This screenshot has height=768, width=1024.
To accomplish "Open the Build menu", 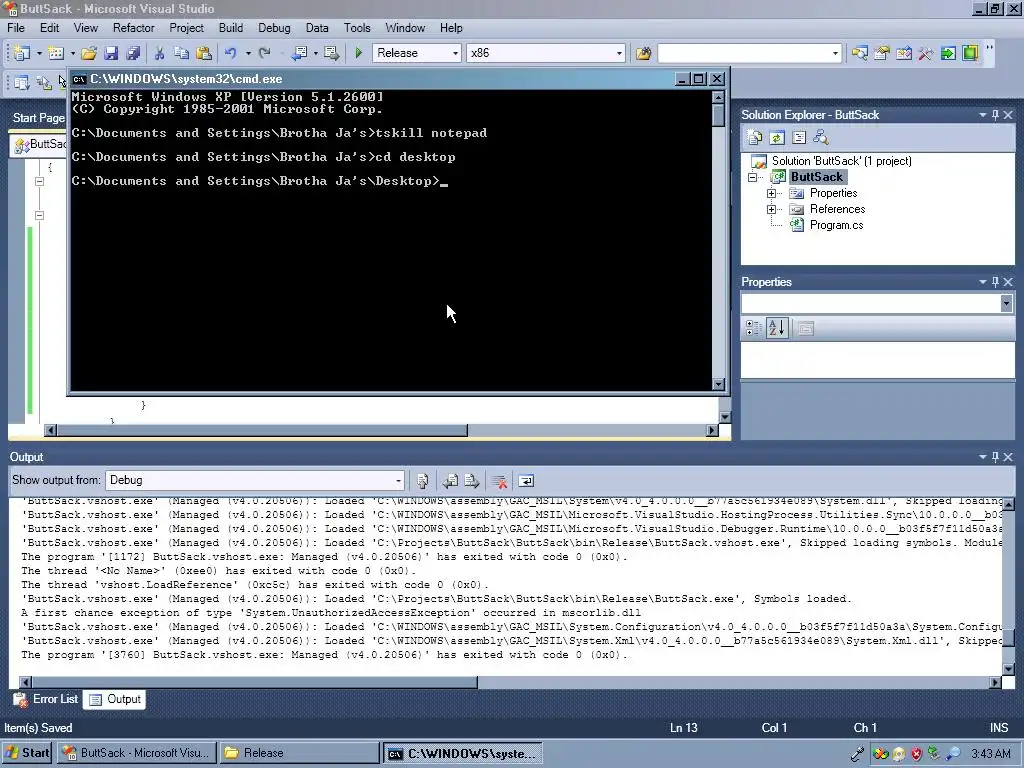I will (231, 28).
